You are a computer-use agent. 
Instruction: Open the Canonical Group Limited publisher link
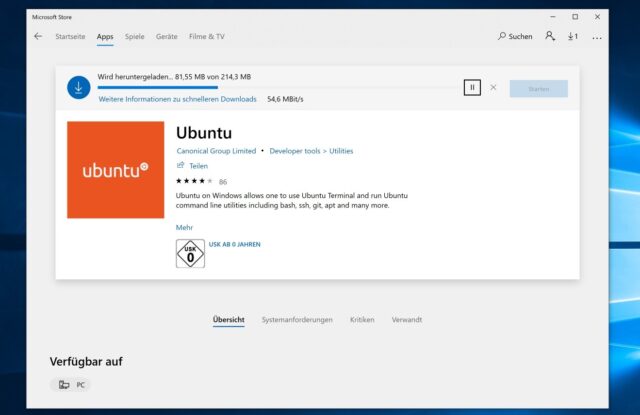click(x=216, y=151)
